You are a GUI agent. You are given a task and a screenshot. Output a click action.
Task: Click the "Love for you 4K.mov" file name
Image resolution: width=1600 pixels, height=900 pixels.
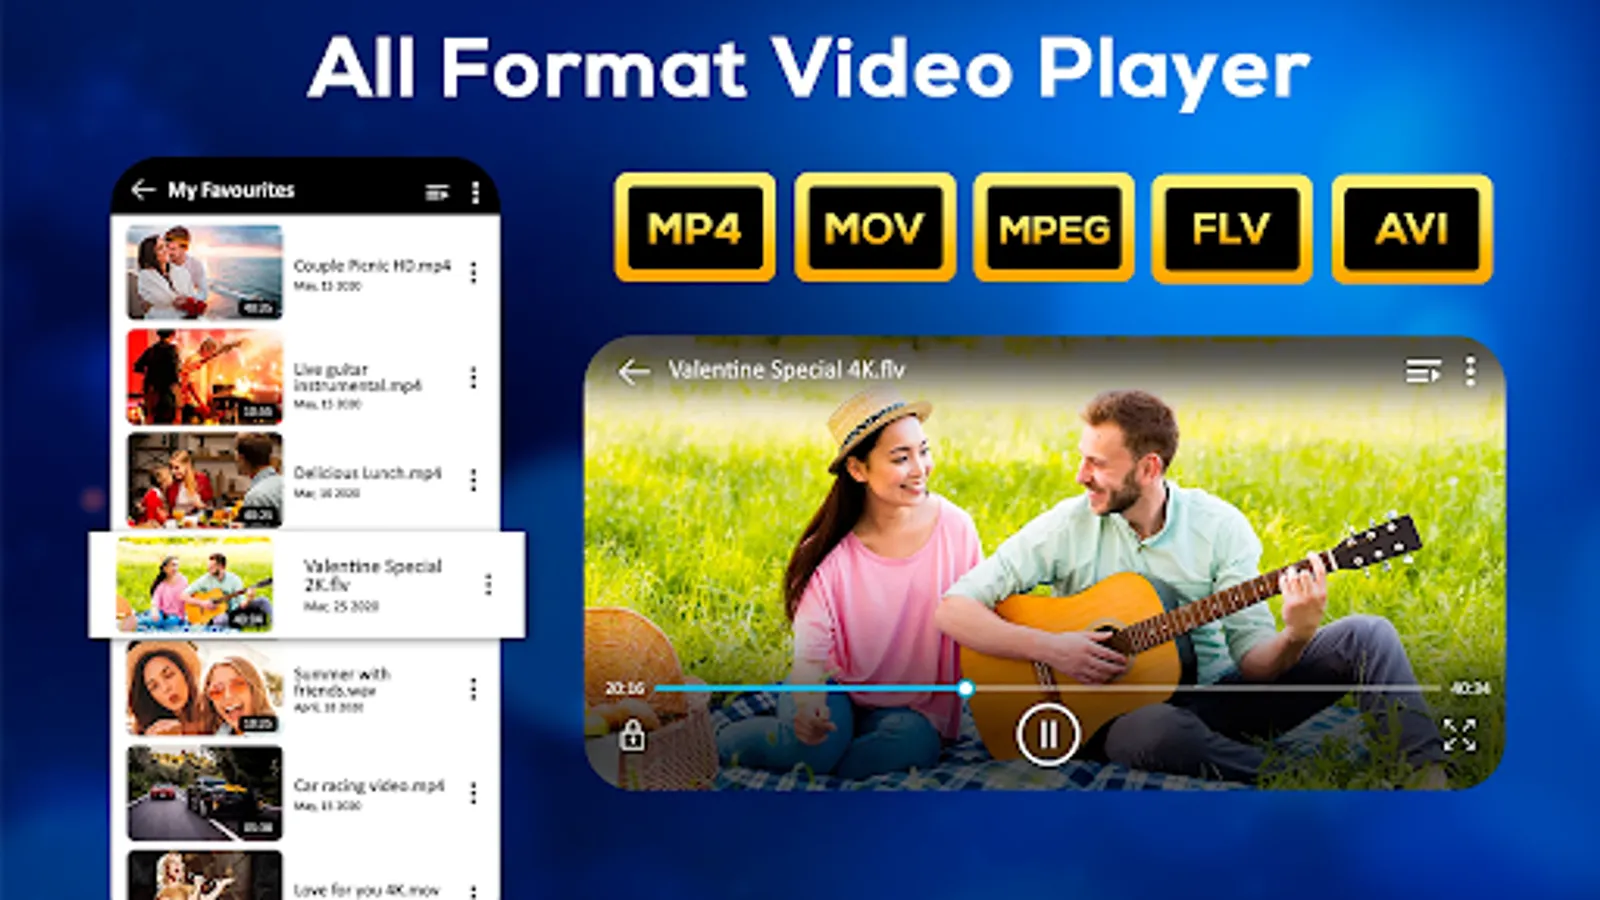click(x=367, y=890)
